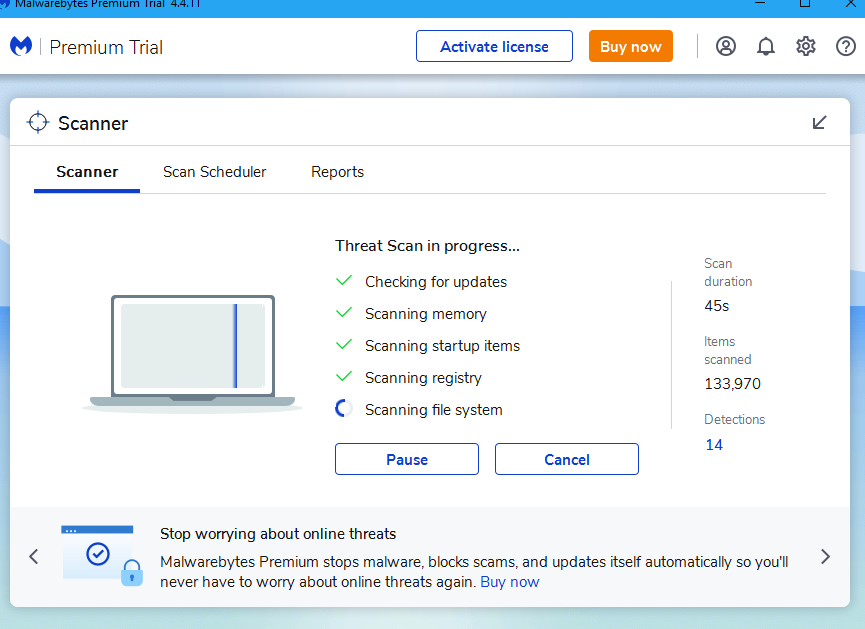Show next promo with right chevron
The image size is (865, 629).
click(x=825, y=556)
